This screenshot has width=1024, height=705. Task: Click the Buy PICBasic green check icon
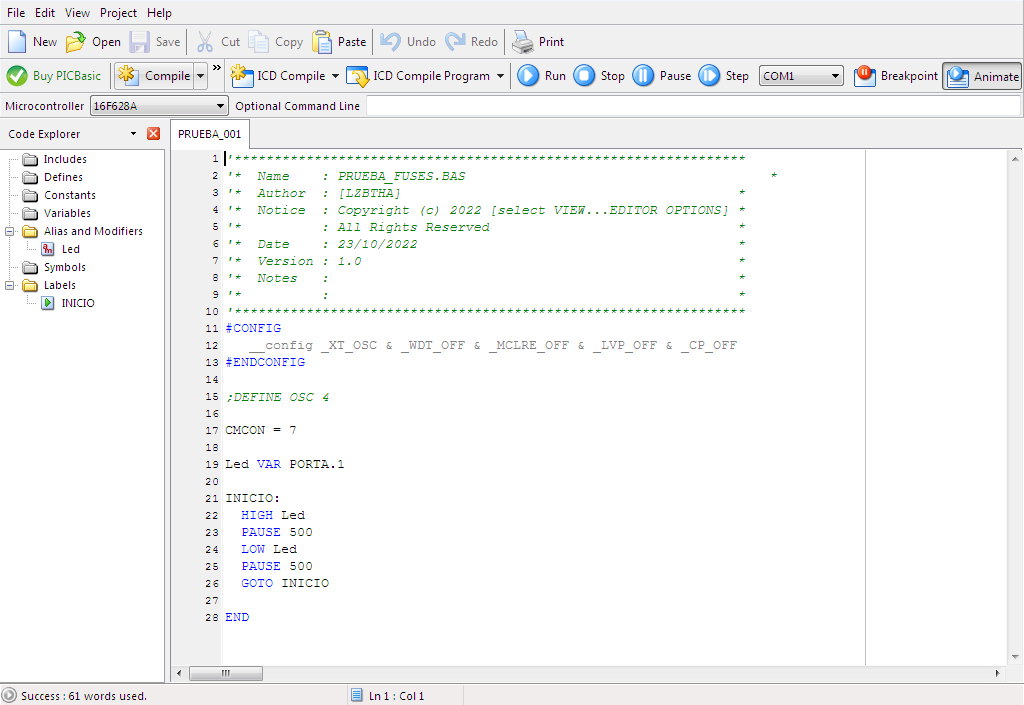pos(17,76)
